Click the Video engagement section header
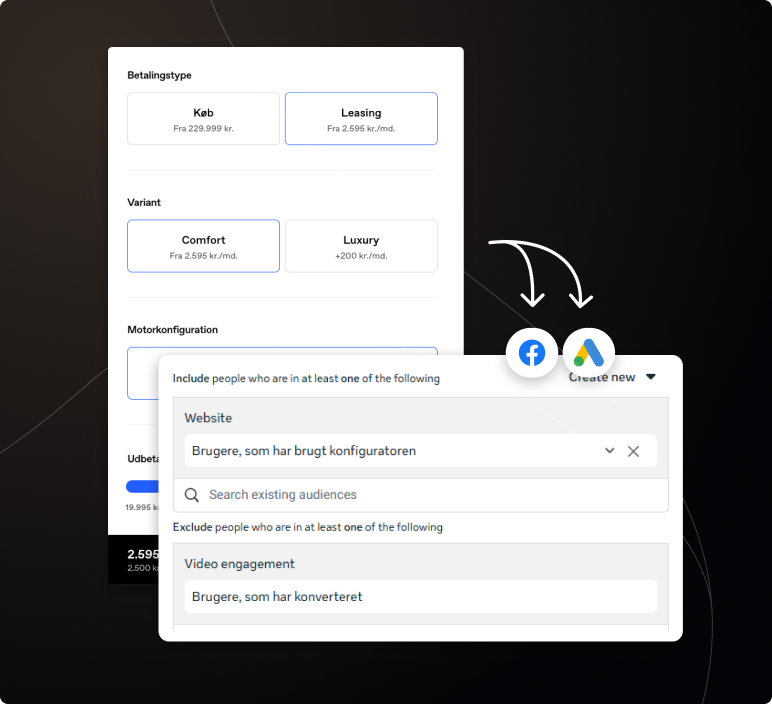This screenshot has width=772, height=704. pos(239,564)
